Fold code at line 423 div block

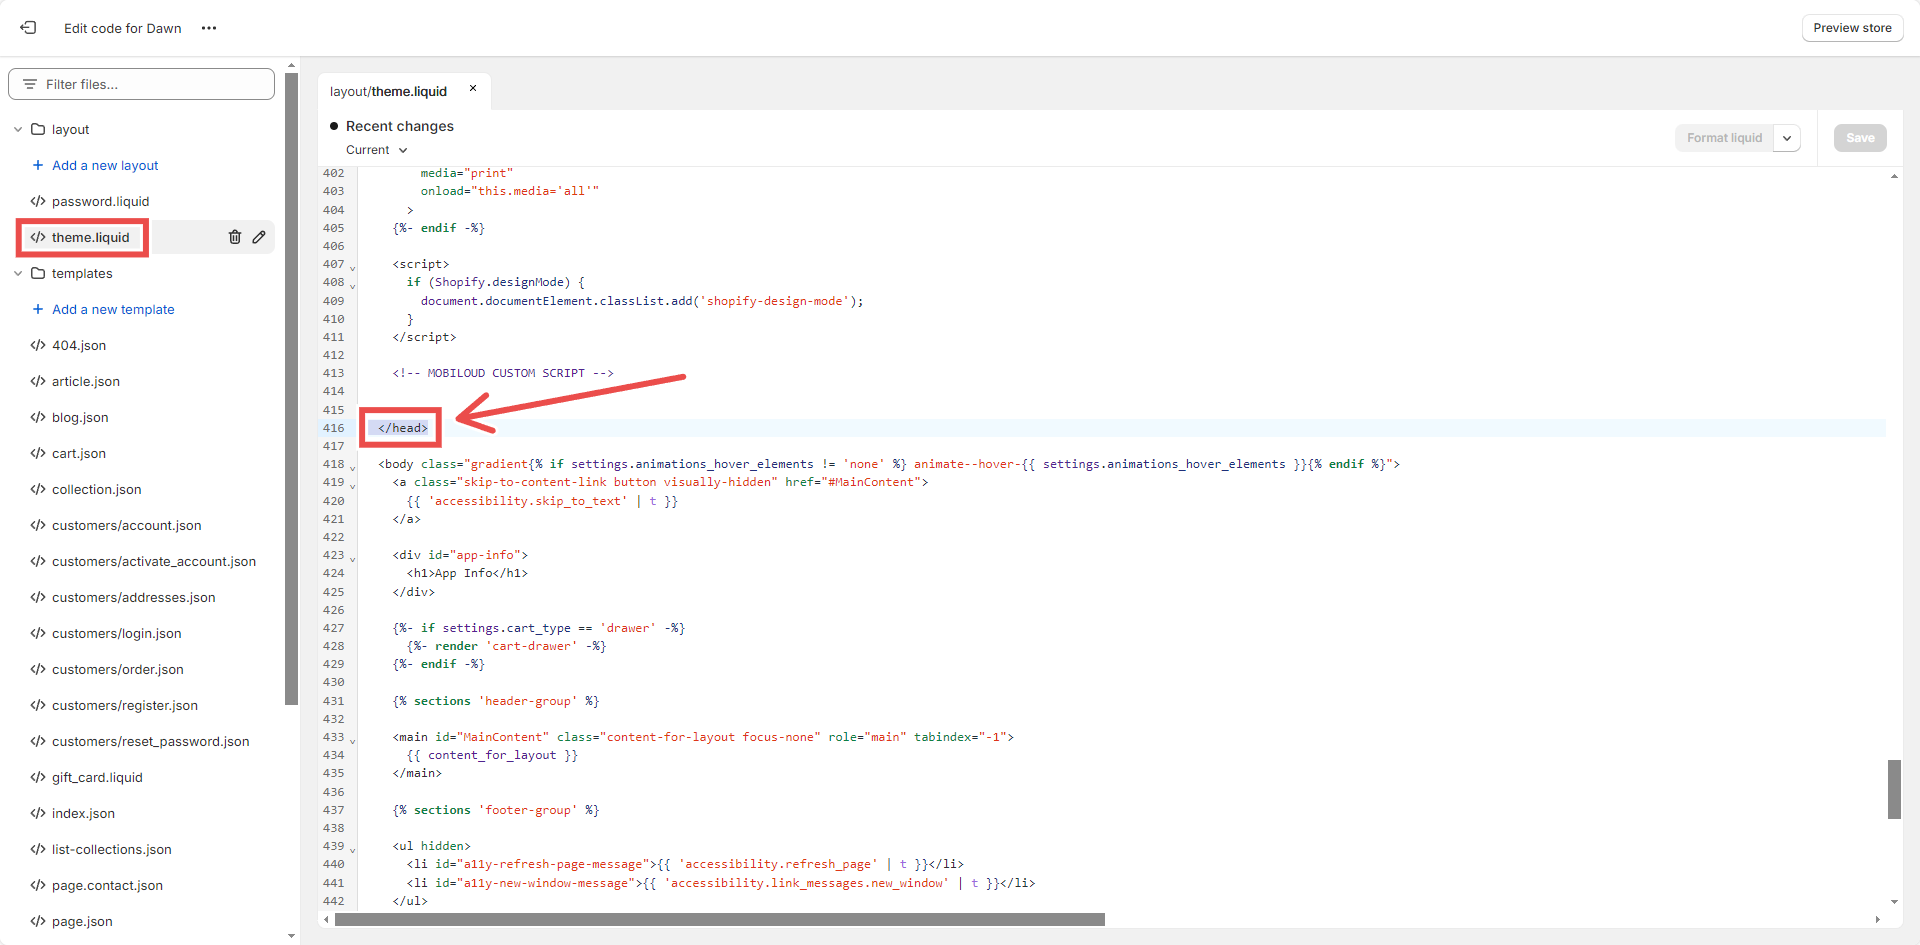(352, 558)
